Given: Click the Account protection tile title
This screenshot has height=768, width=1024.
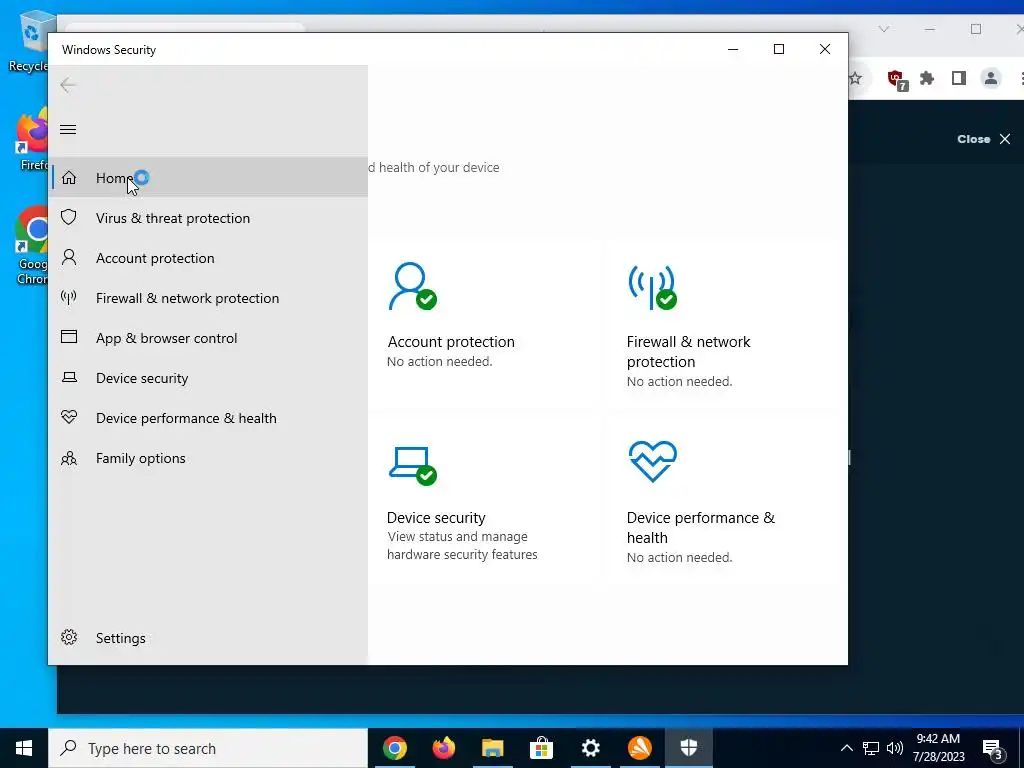Looking at the screenshot, I should (451, 342).
